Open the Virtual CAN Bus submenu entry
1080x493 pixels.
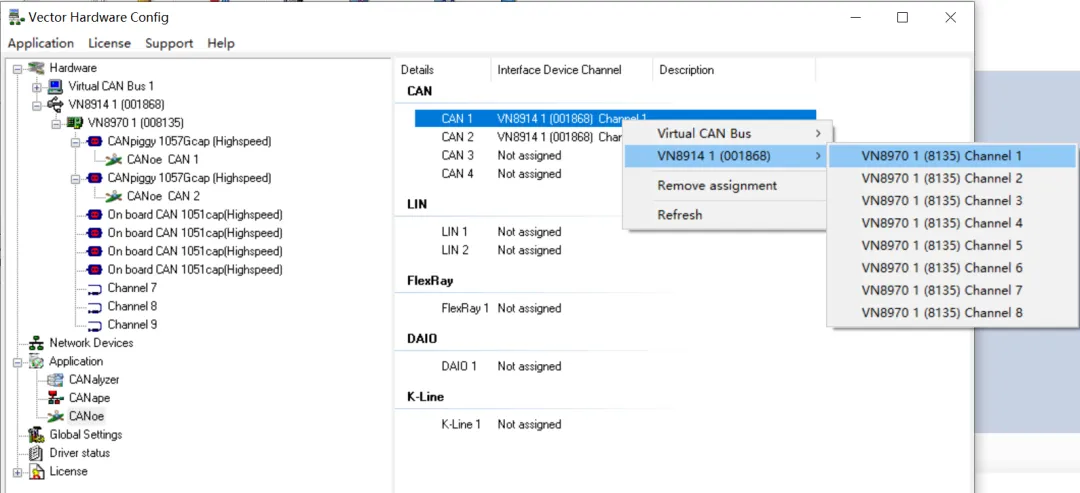point(727,134)
